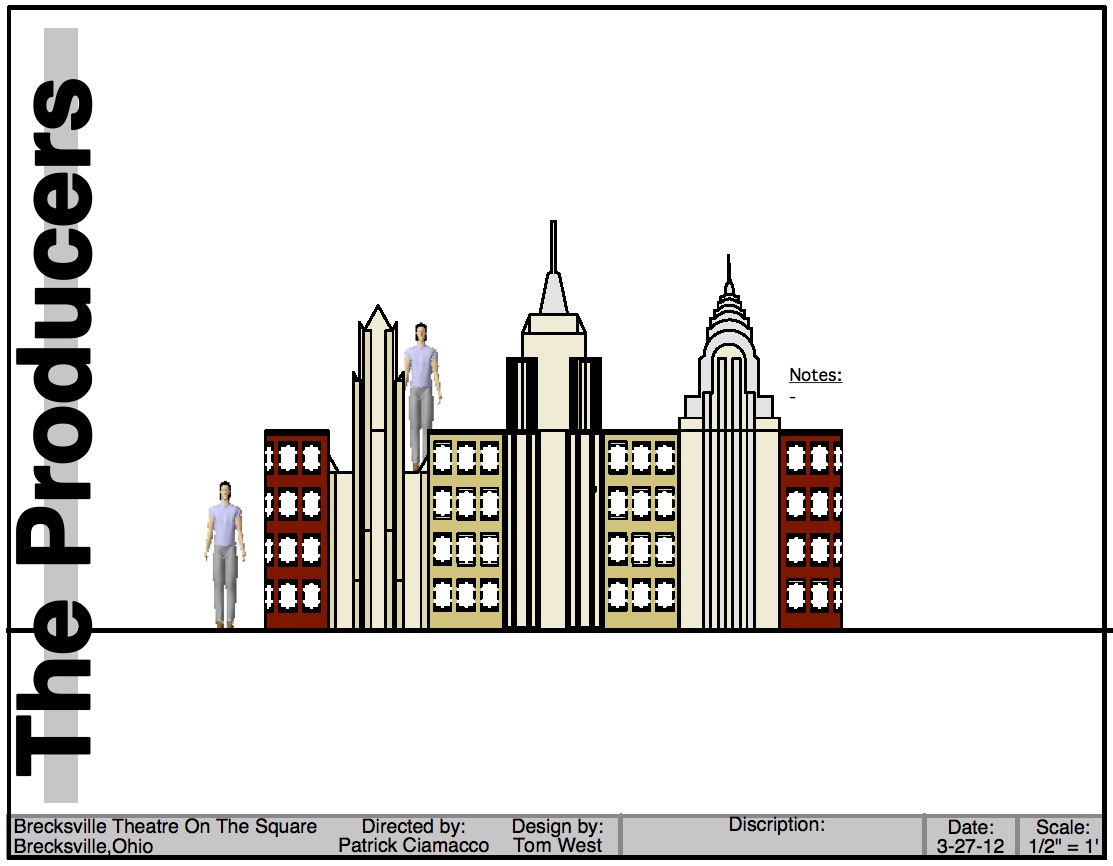Click the "Brecksville,Ohio" location text

pos(84,846)
